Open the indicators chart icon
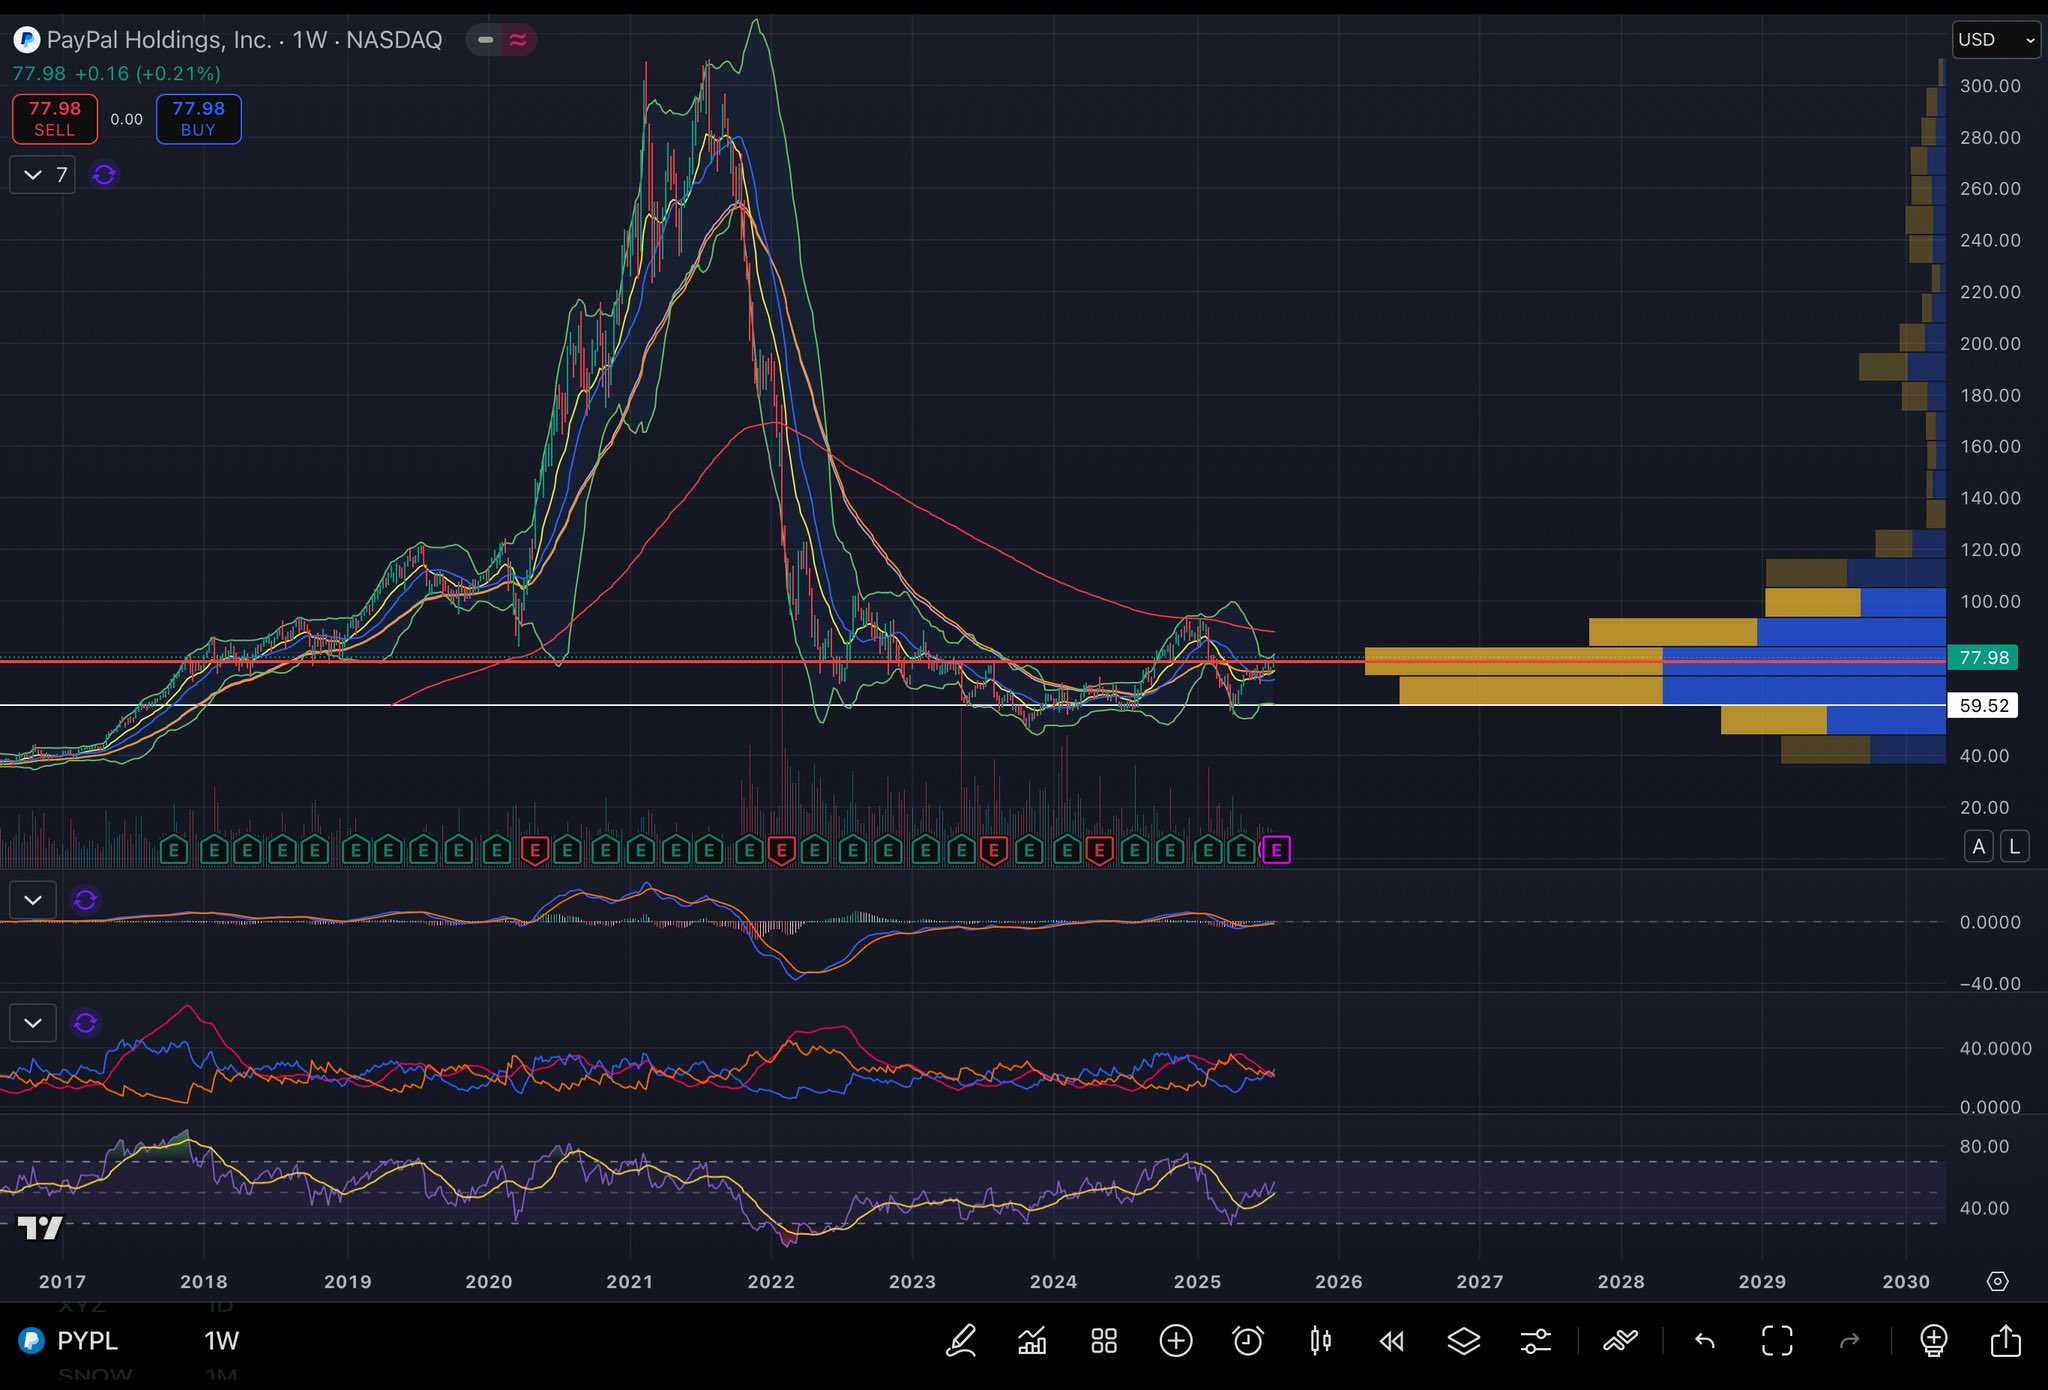 1032,1341
